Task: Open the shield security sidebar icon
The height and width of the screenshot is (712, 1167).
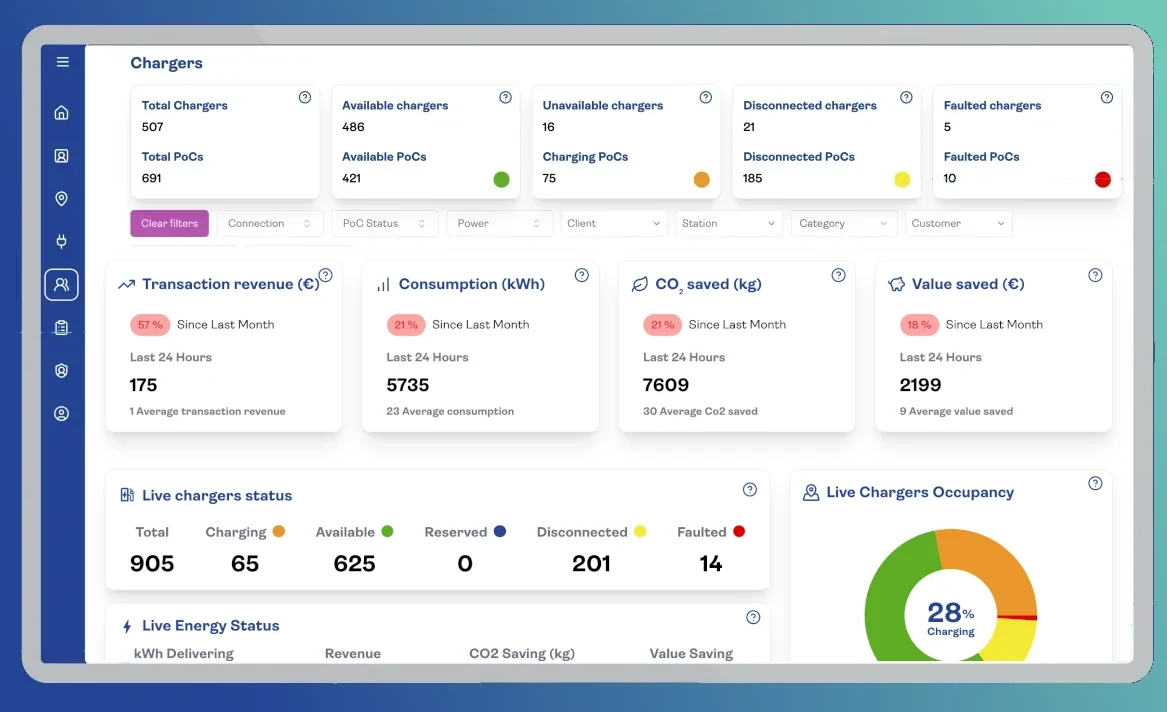Action: [62, 371]
